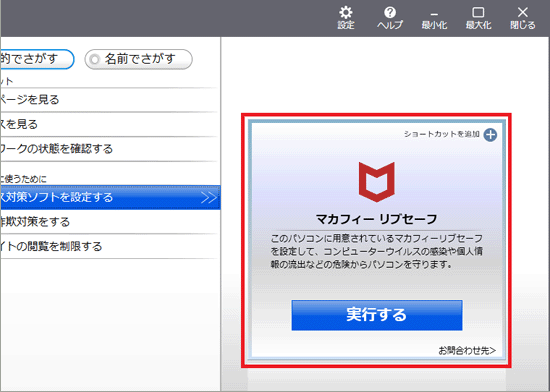Select 詐欺対策をする menu row

[x=109, y=222]
